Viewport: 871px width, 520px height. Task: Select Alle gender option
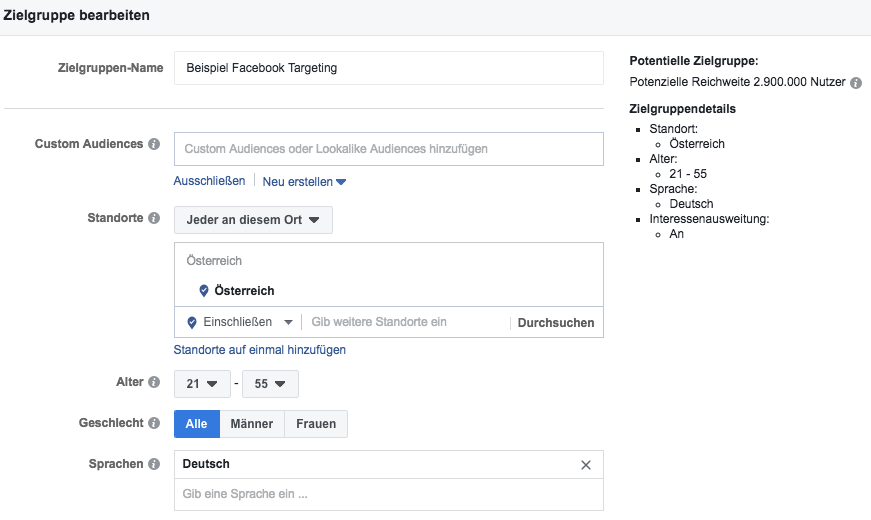[x=196, y=424]
